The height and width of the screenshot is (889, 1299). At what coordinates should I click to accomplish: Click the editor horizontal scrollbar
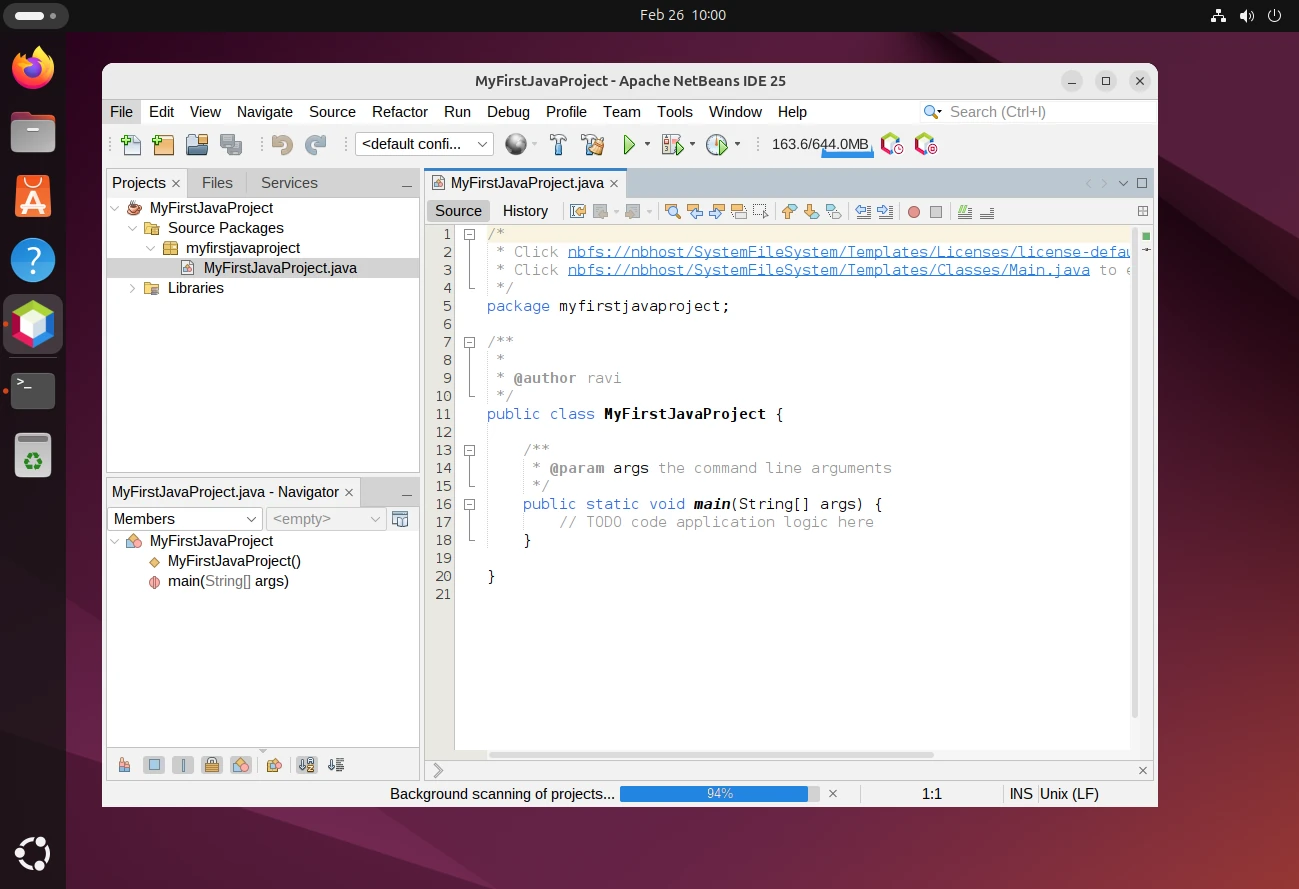click(x=711, y=755)
